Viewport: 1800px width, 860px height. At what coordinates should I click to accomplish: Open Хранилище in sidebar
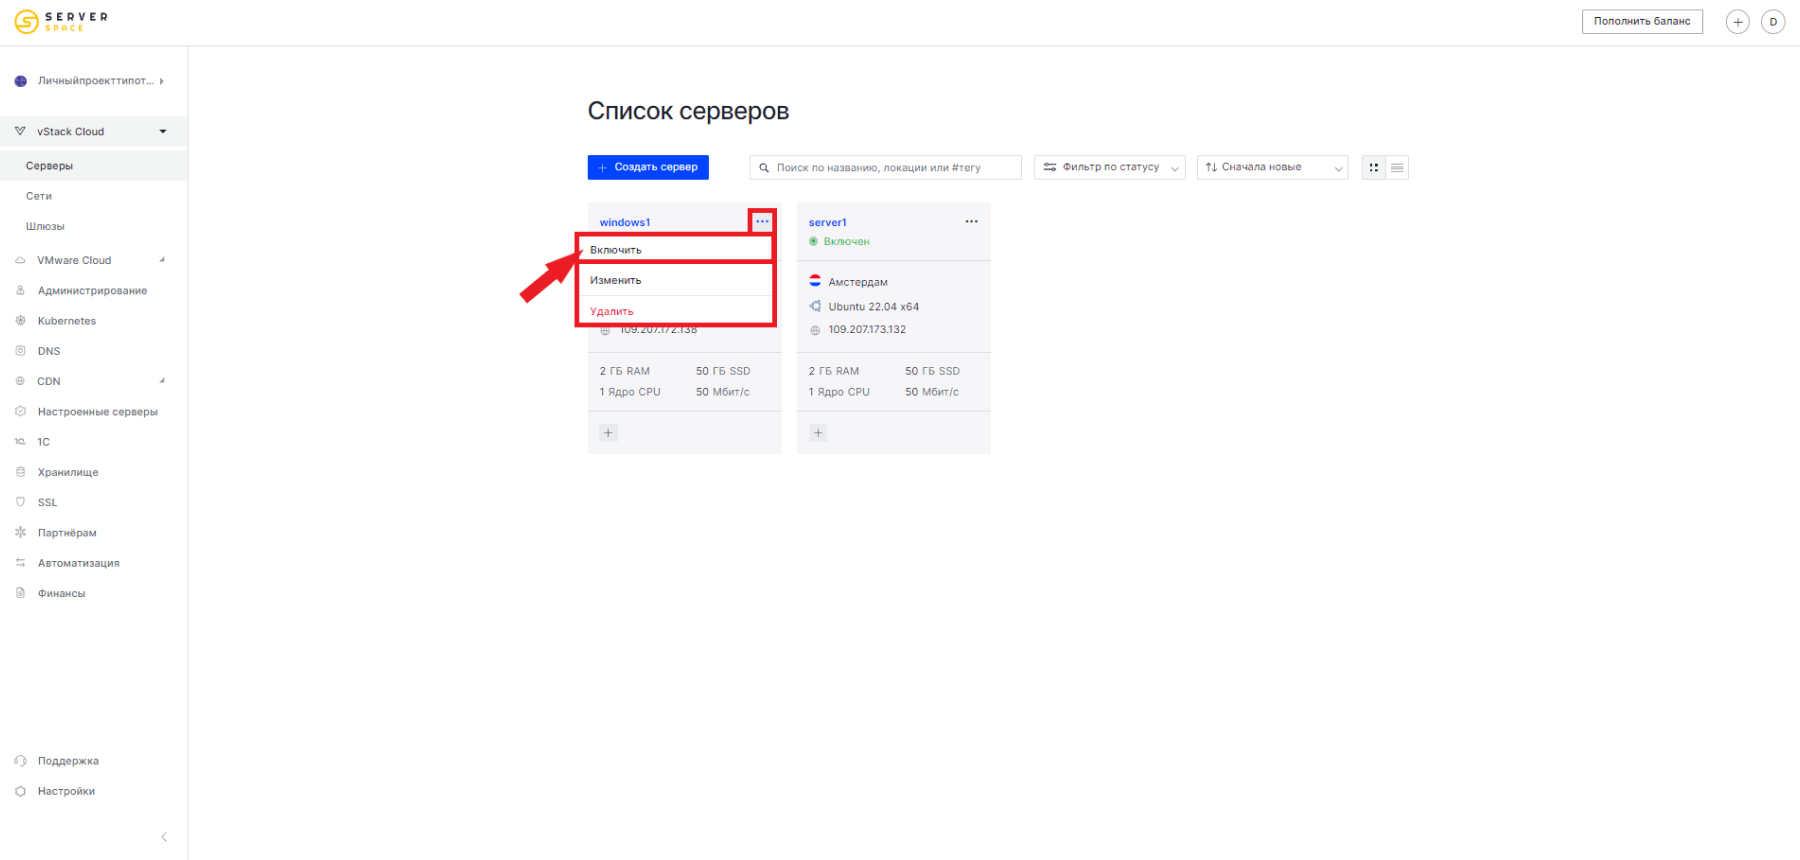tap(68, 472)
